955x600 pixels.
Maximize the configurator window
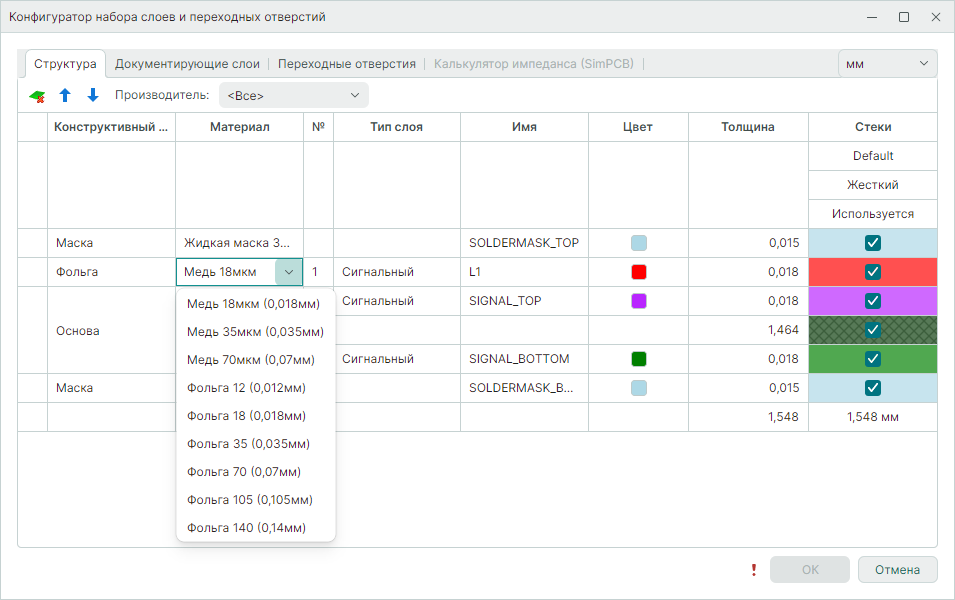pos(904,17)
